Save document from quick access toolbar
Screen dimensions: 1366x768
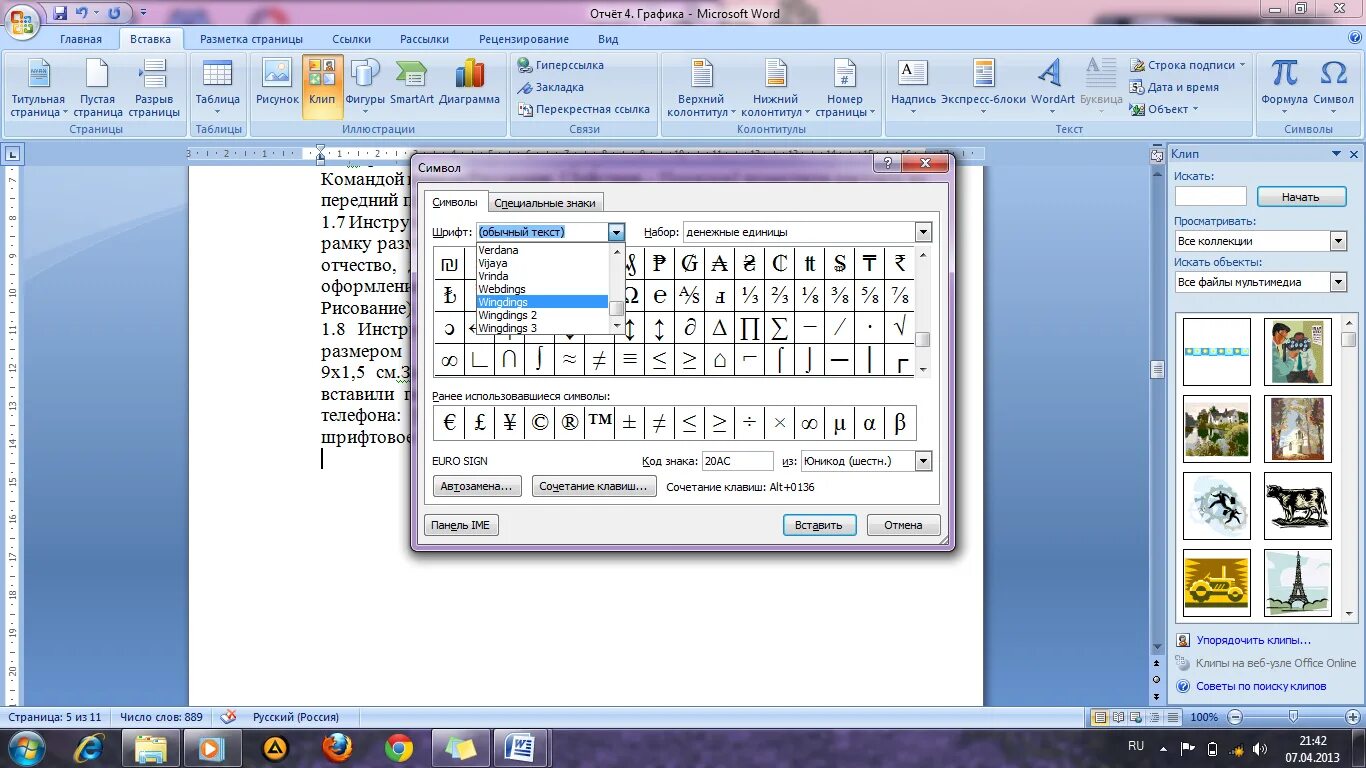(60, 13)
